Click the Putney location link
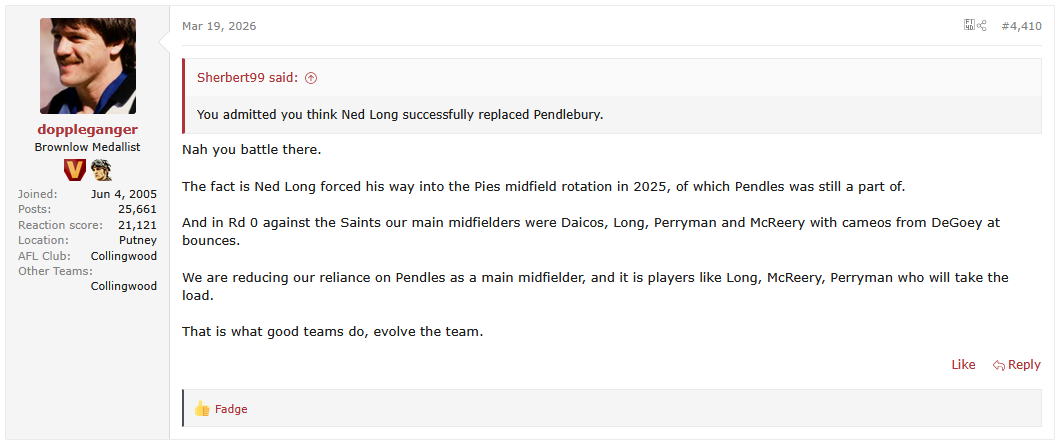This screenshot has width=1059, height=443. point(138,240)
